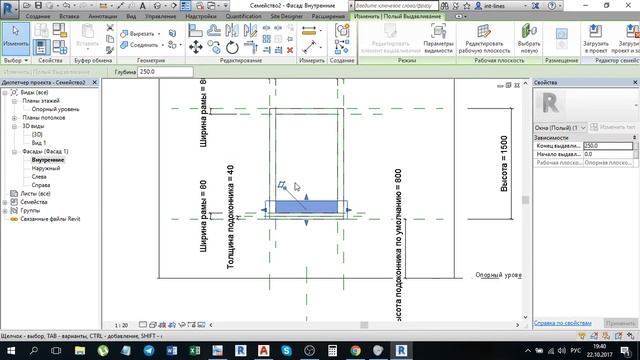
Task: Click the vertical scrollbar thumb in drawing view
Action: click(525, 200)
